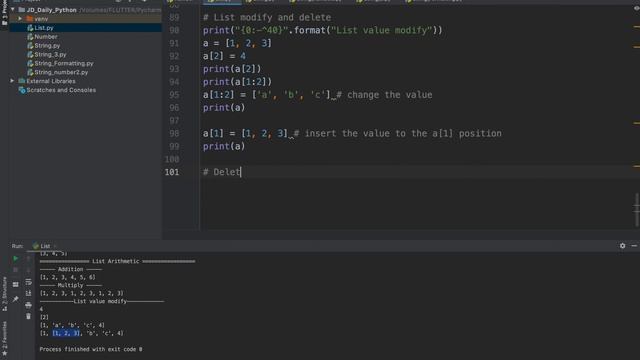Screen dimensions: 640x360
Task: Collapse the JD_Daily_Python project root
Action: (x=13, y=10)
